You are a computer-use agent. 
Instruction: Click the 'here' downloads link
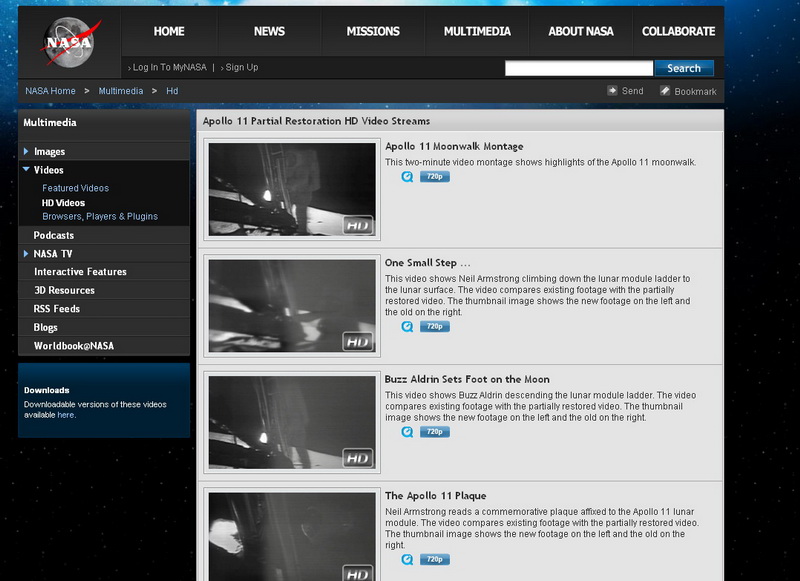point(66,415)
